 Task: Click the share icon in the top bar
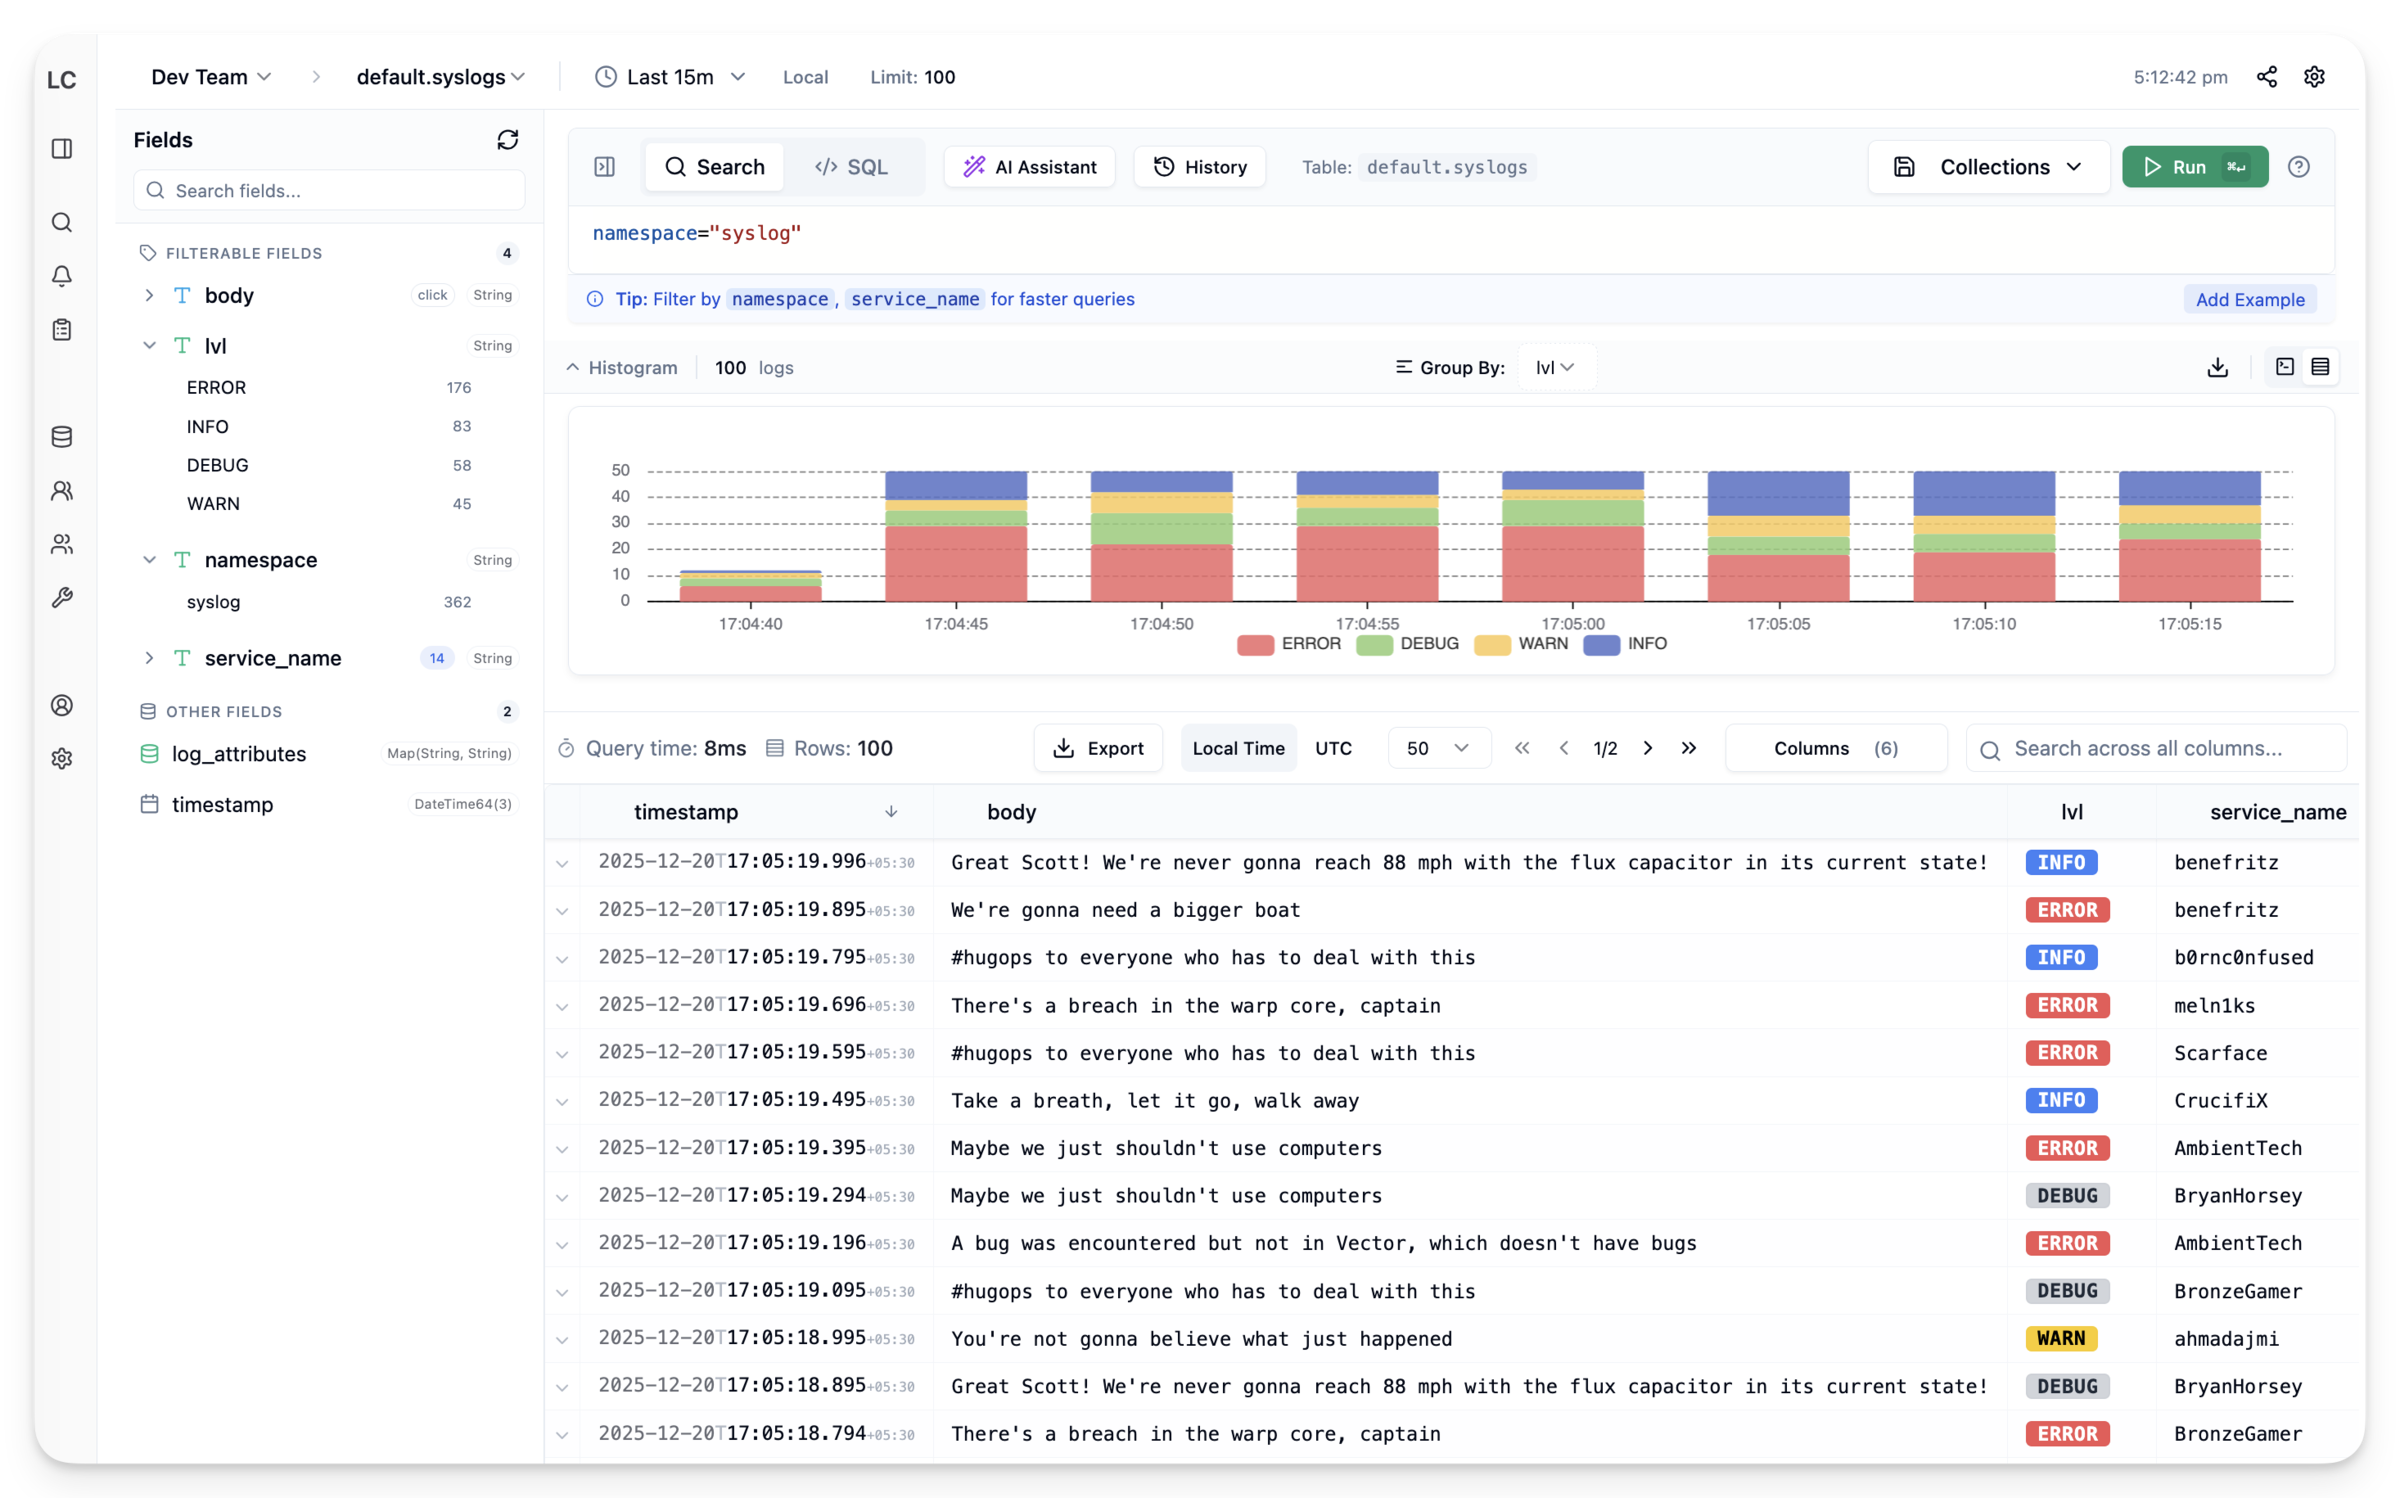pyautogui.click(x=2266, y=76)
